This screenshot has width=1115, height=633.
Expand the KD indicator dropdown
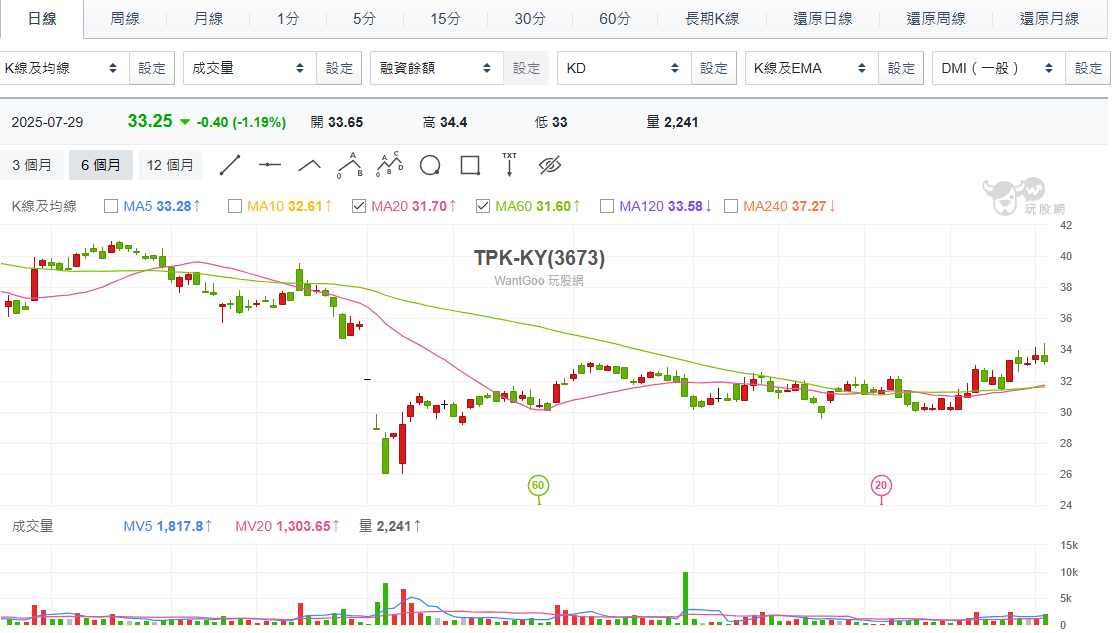[622, 68]
